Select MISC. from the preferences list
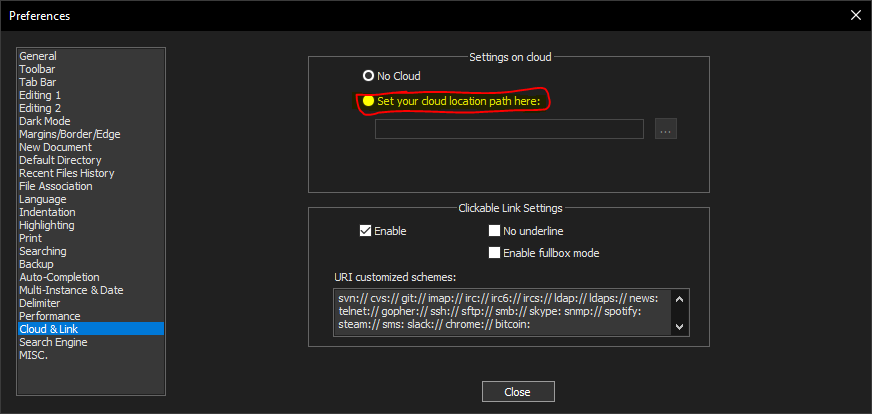This screenshot has height=414, width=872. tap(33, 355)
